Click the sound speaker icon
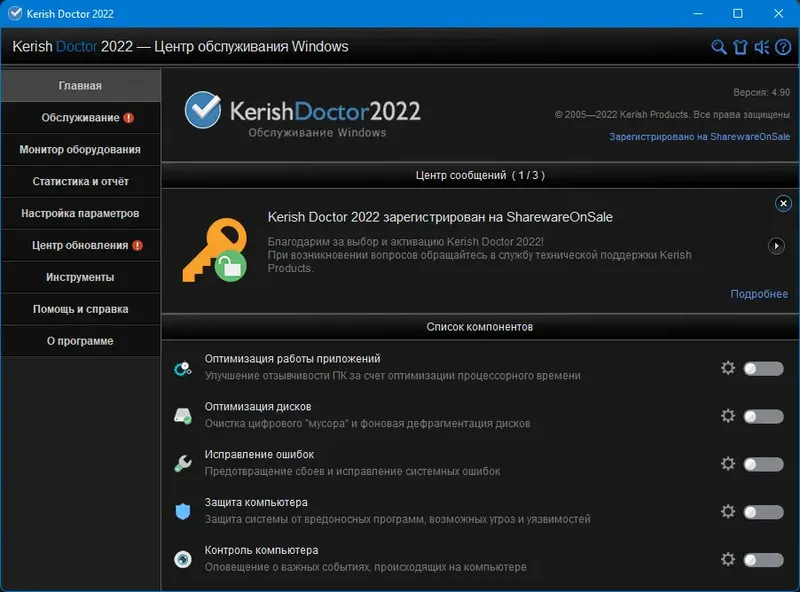The width and height of the screenshot is (800, 592). coord(762,46)
